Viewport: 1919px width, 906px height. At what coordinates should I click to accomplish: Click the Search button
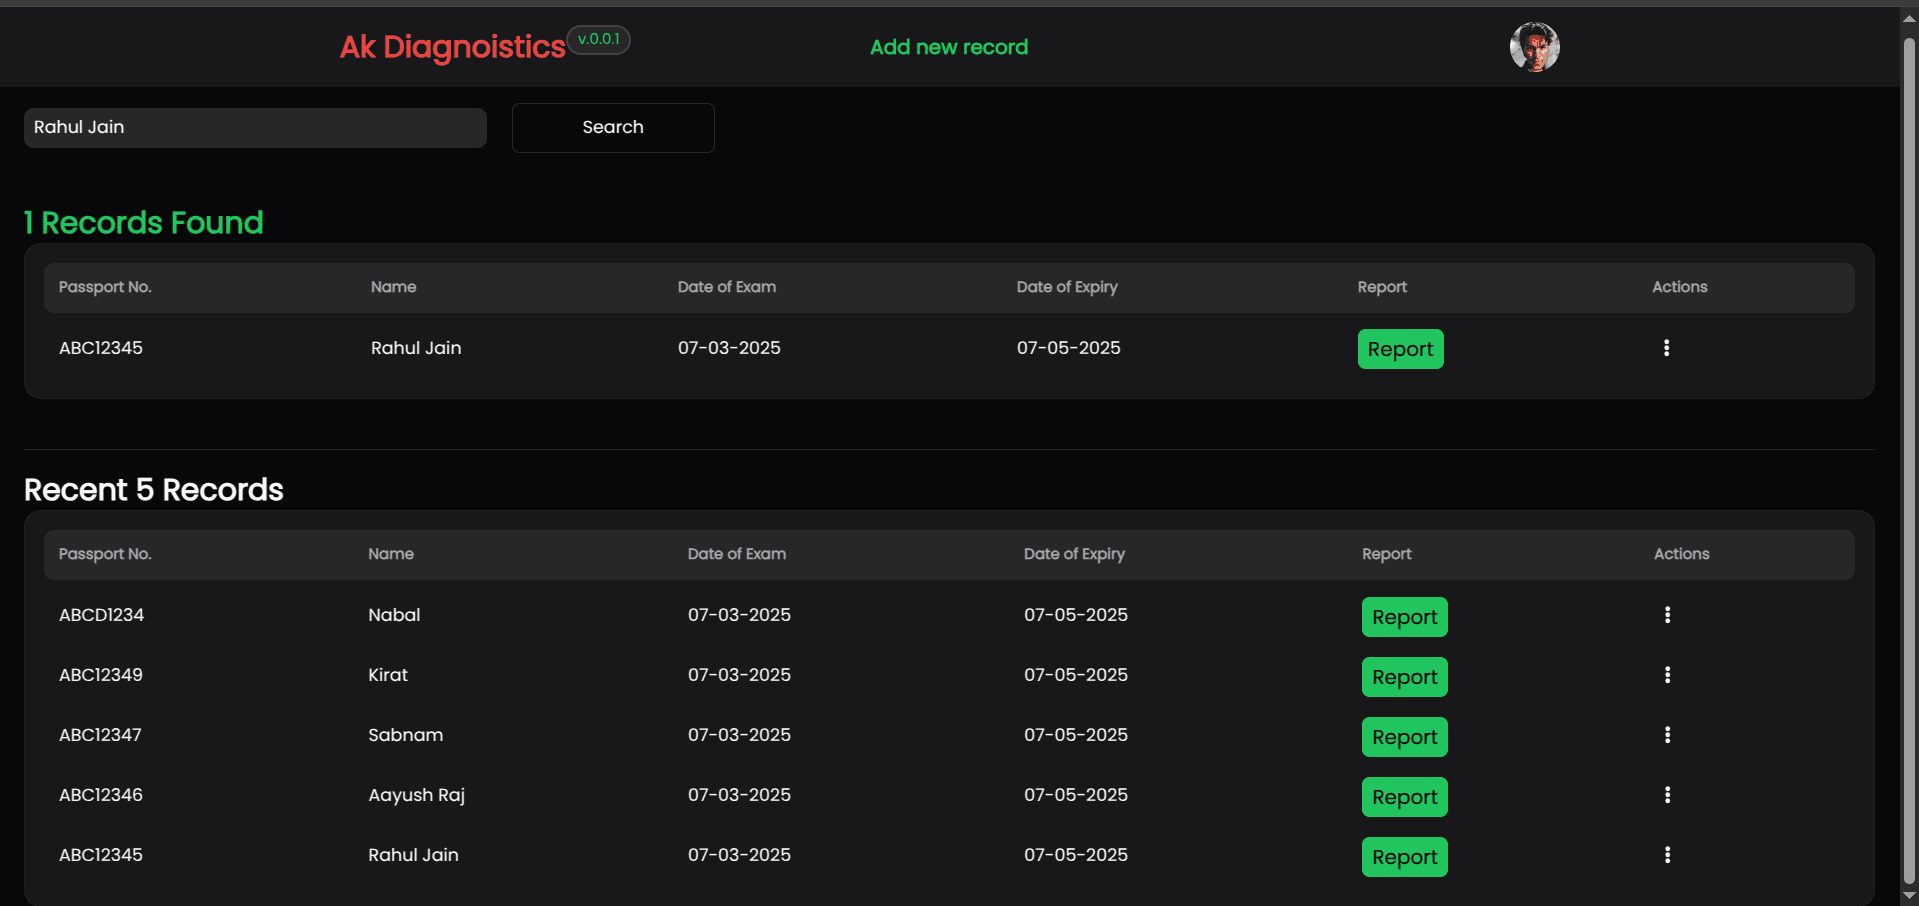pyautogui.click(x=612, y=127)
